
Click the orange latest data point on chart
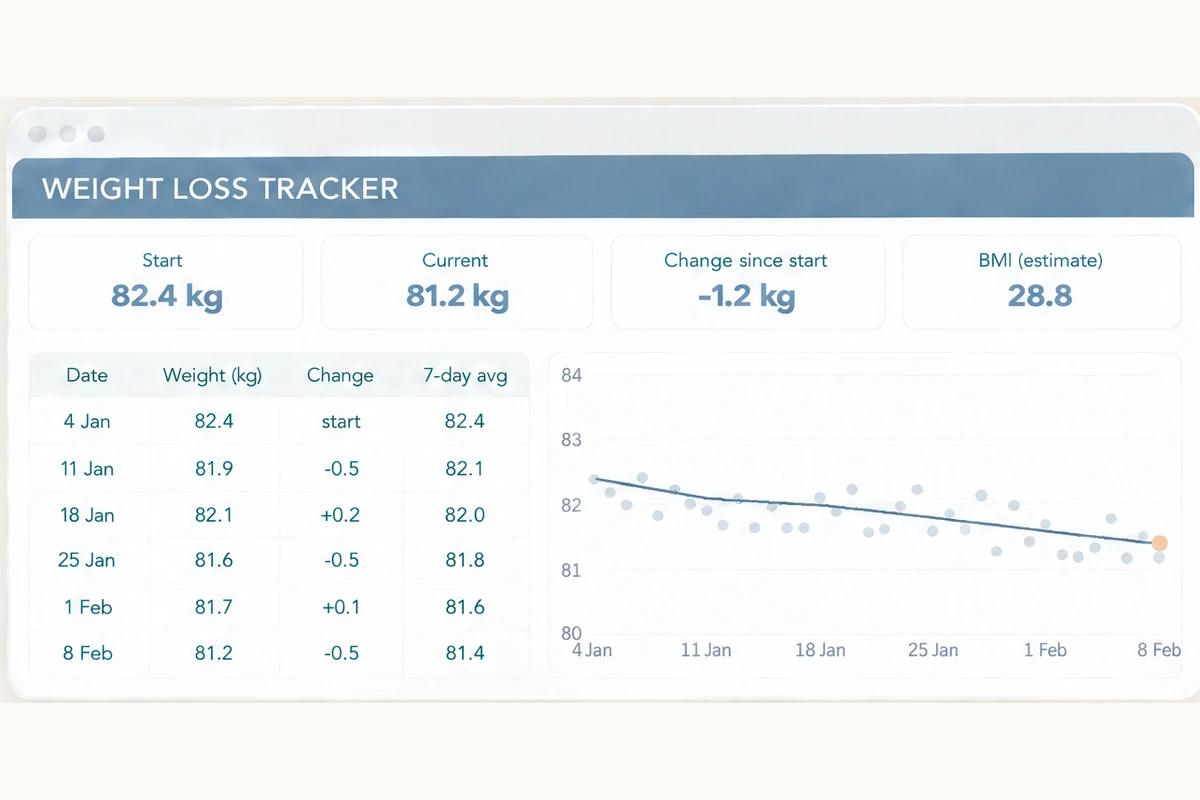pos(1159,543)
